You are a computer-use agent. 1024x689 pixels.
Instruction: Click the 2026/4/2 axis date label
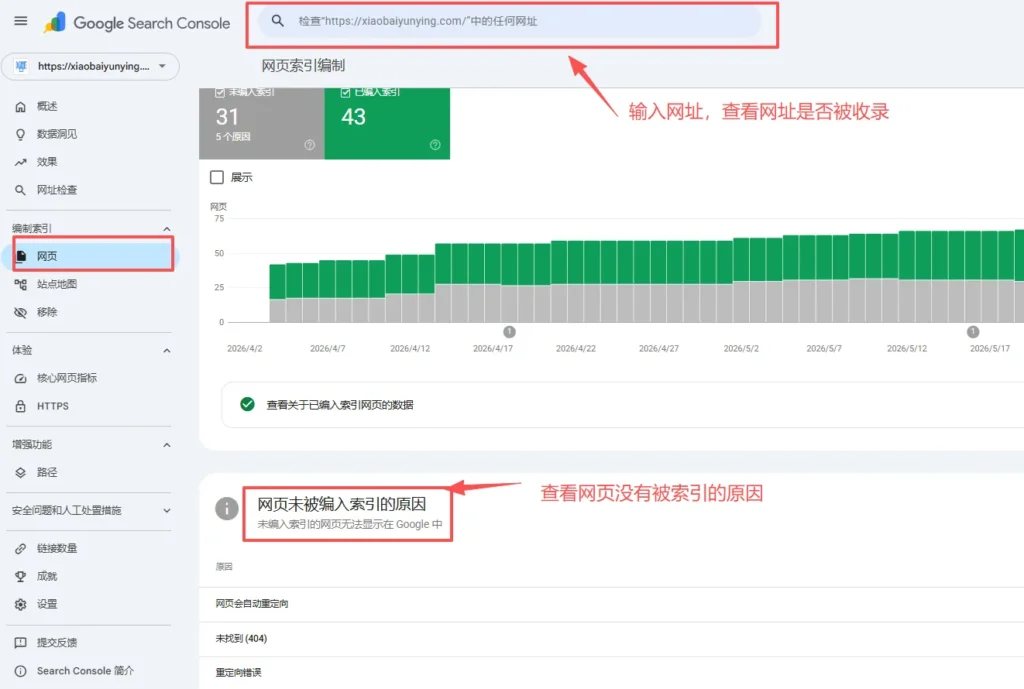[245, 349]
